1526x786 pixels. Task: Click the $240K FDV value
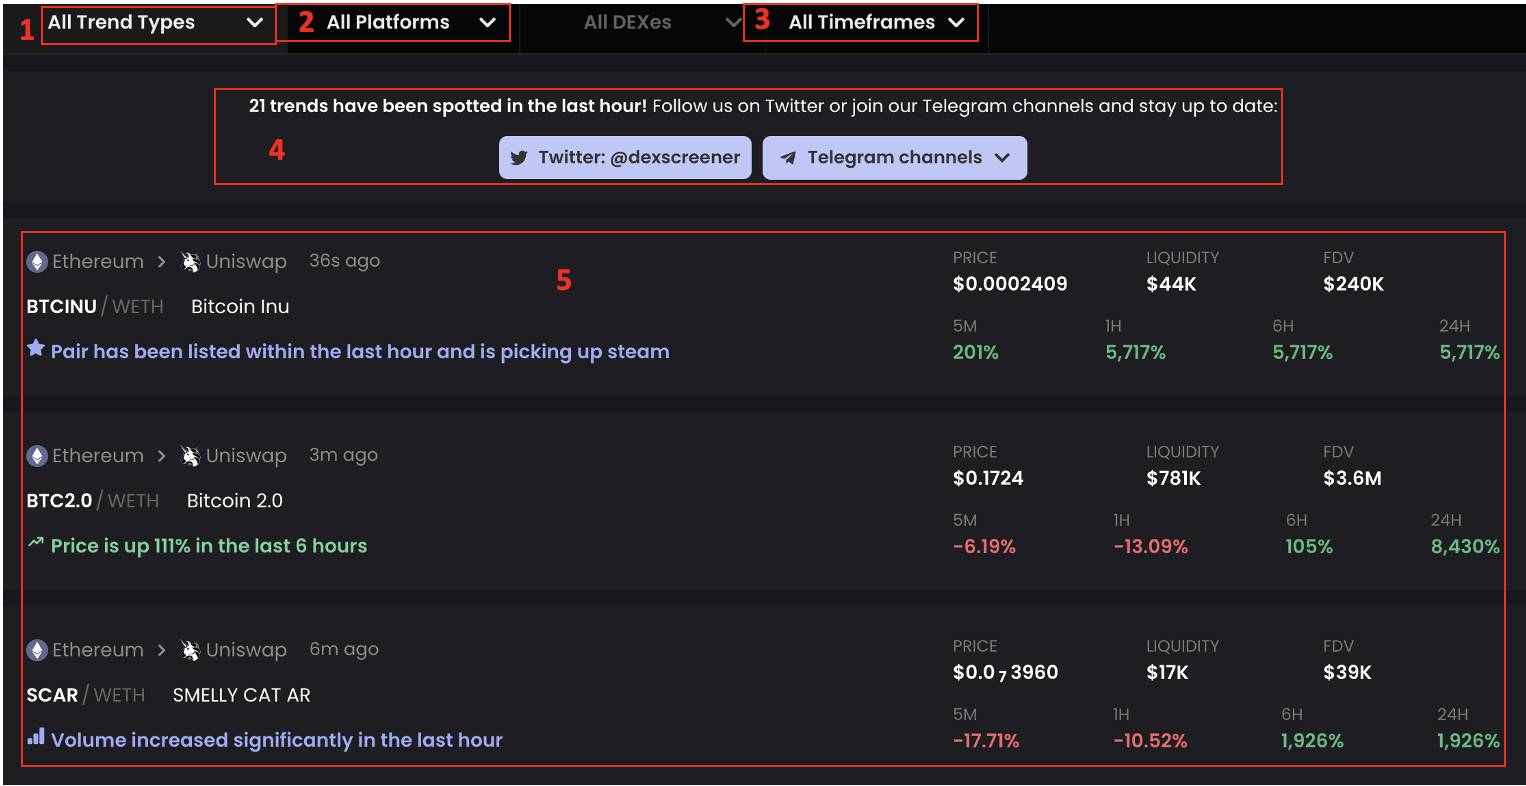(1353, 284)
